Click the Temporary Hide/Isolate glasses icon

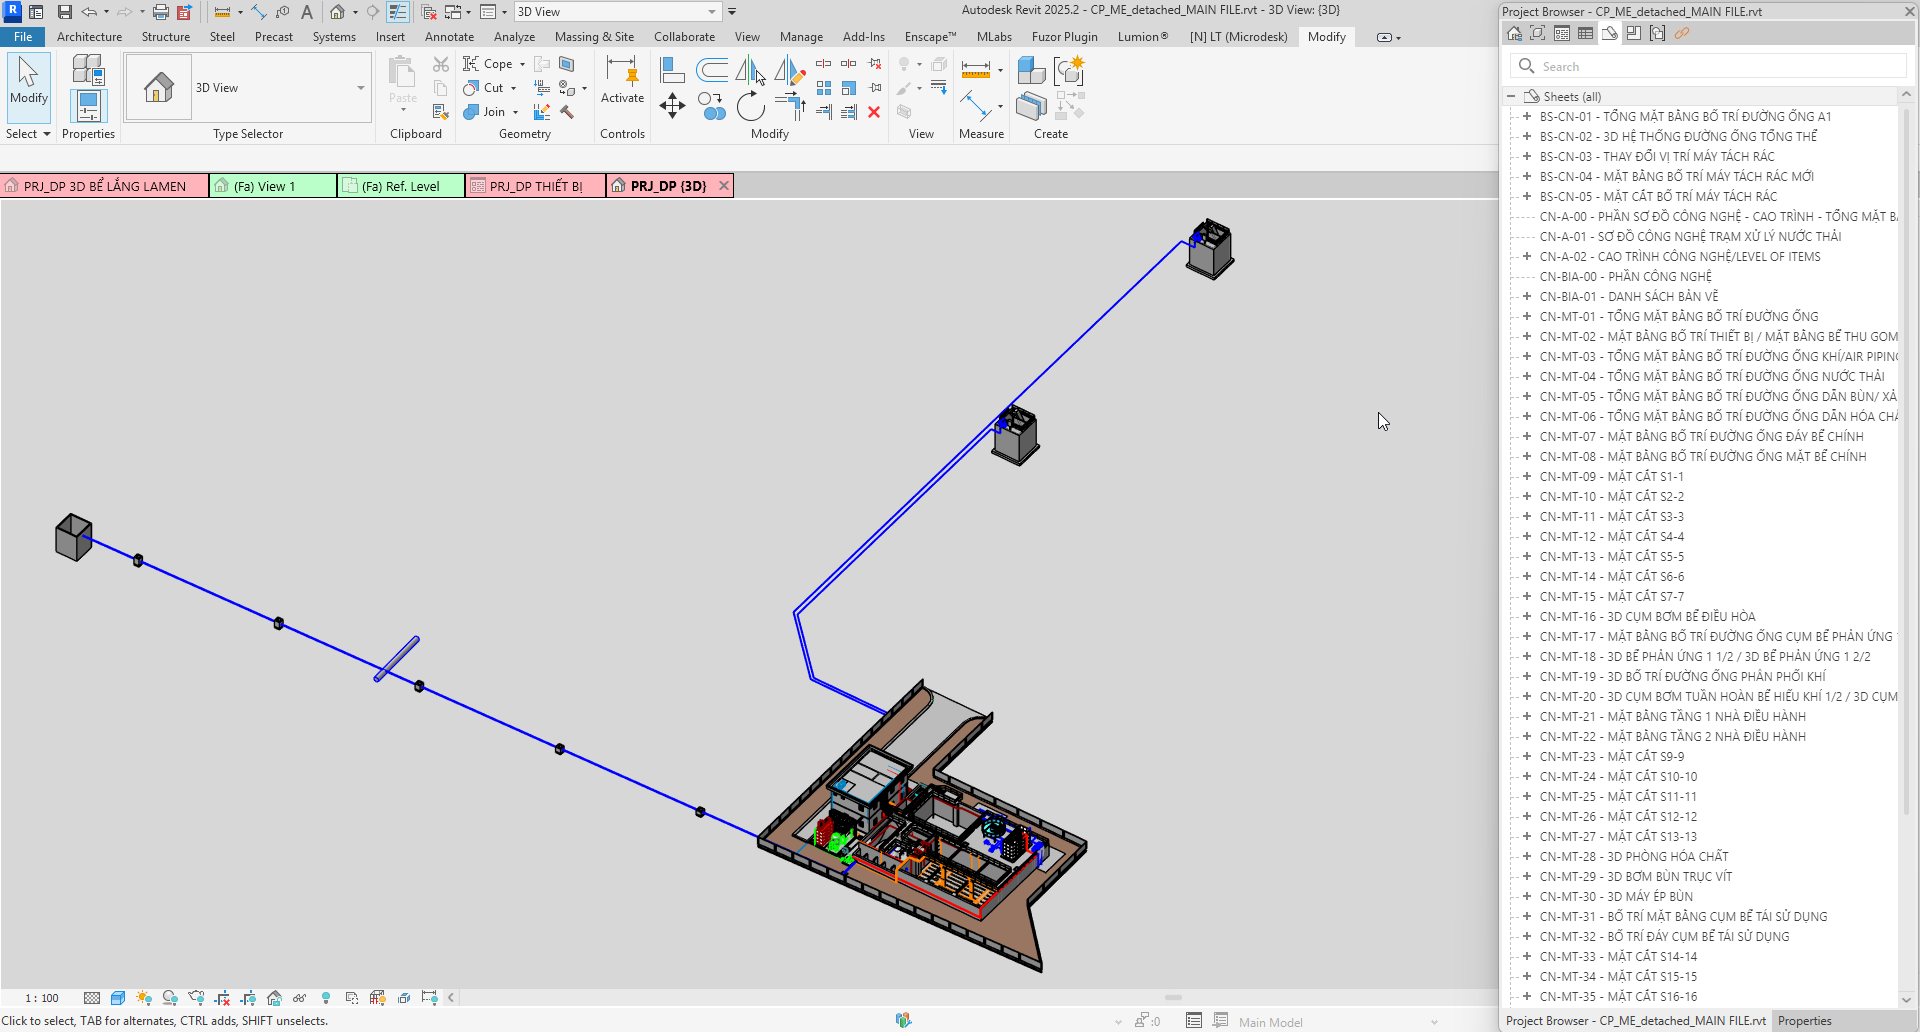click(299, 998)
